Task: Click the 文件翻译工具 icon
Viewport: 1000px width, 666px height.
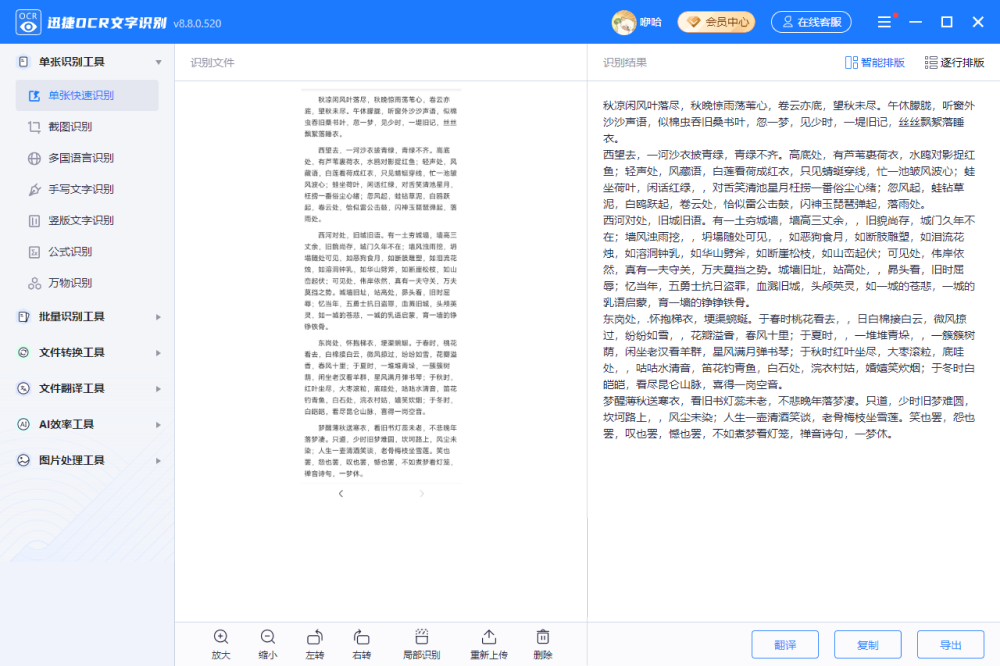Action: pyautogui.click(x=24, y=388)
